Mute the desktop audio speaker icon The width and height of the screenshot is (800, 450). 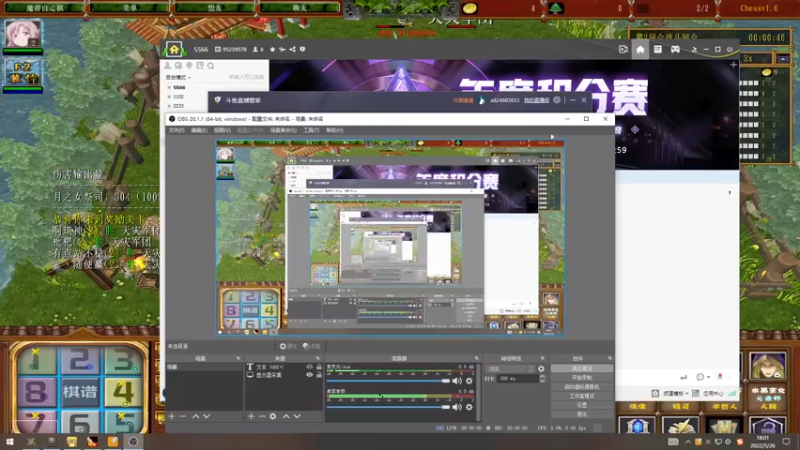click(457, 407)
